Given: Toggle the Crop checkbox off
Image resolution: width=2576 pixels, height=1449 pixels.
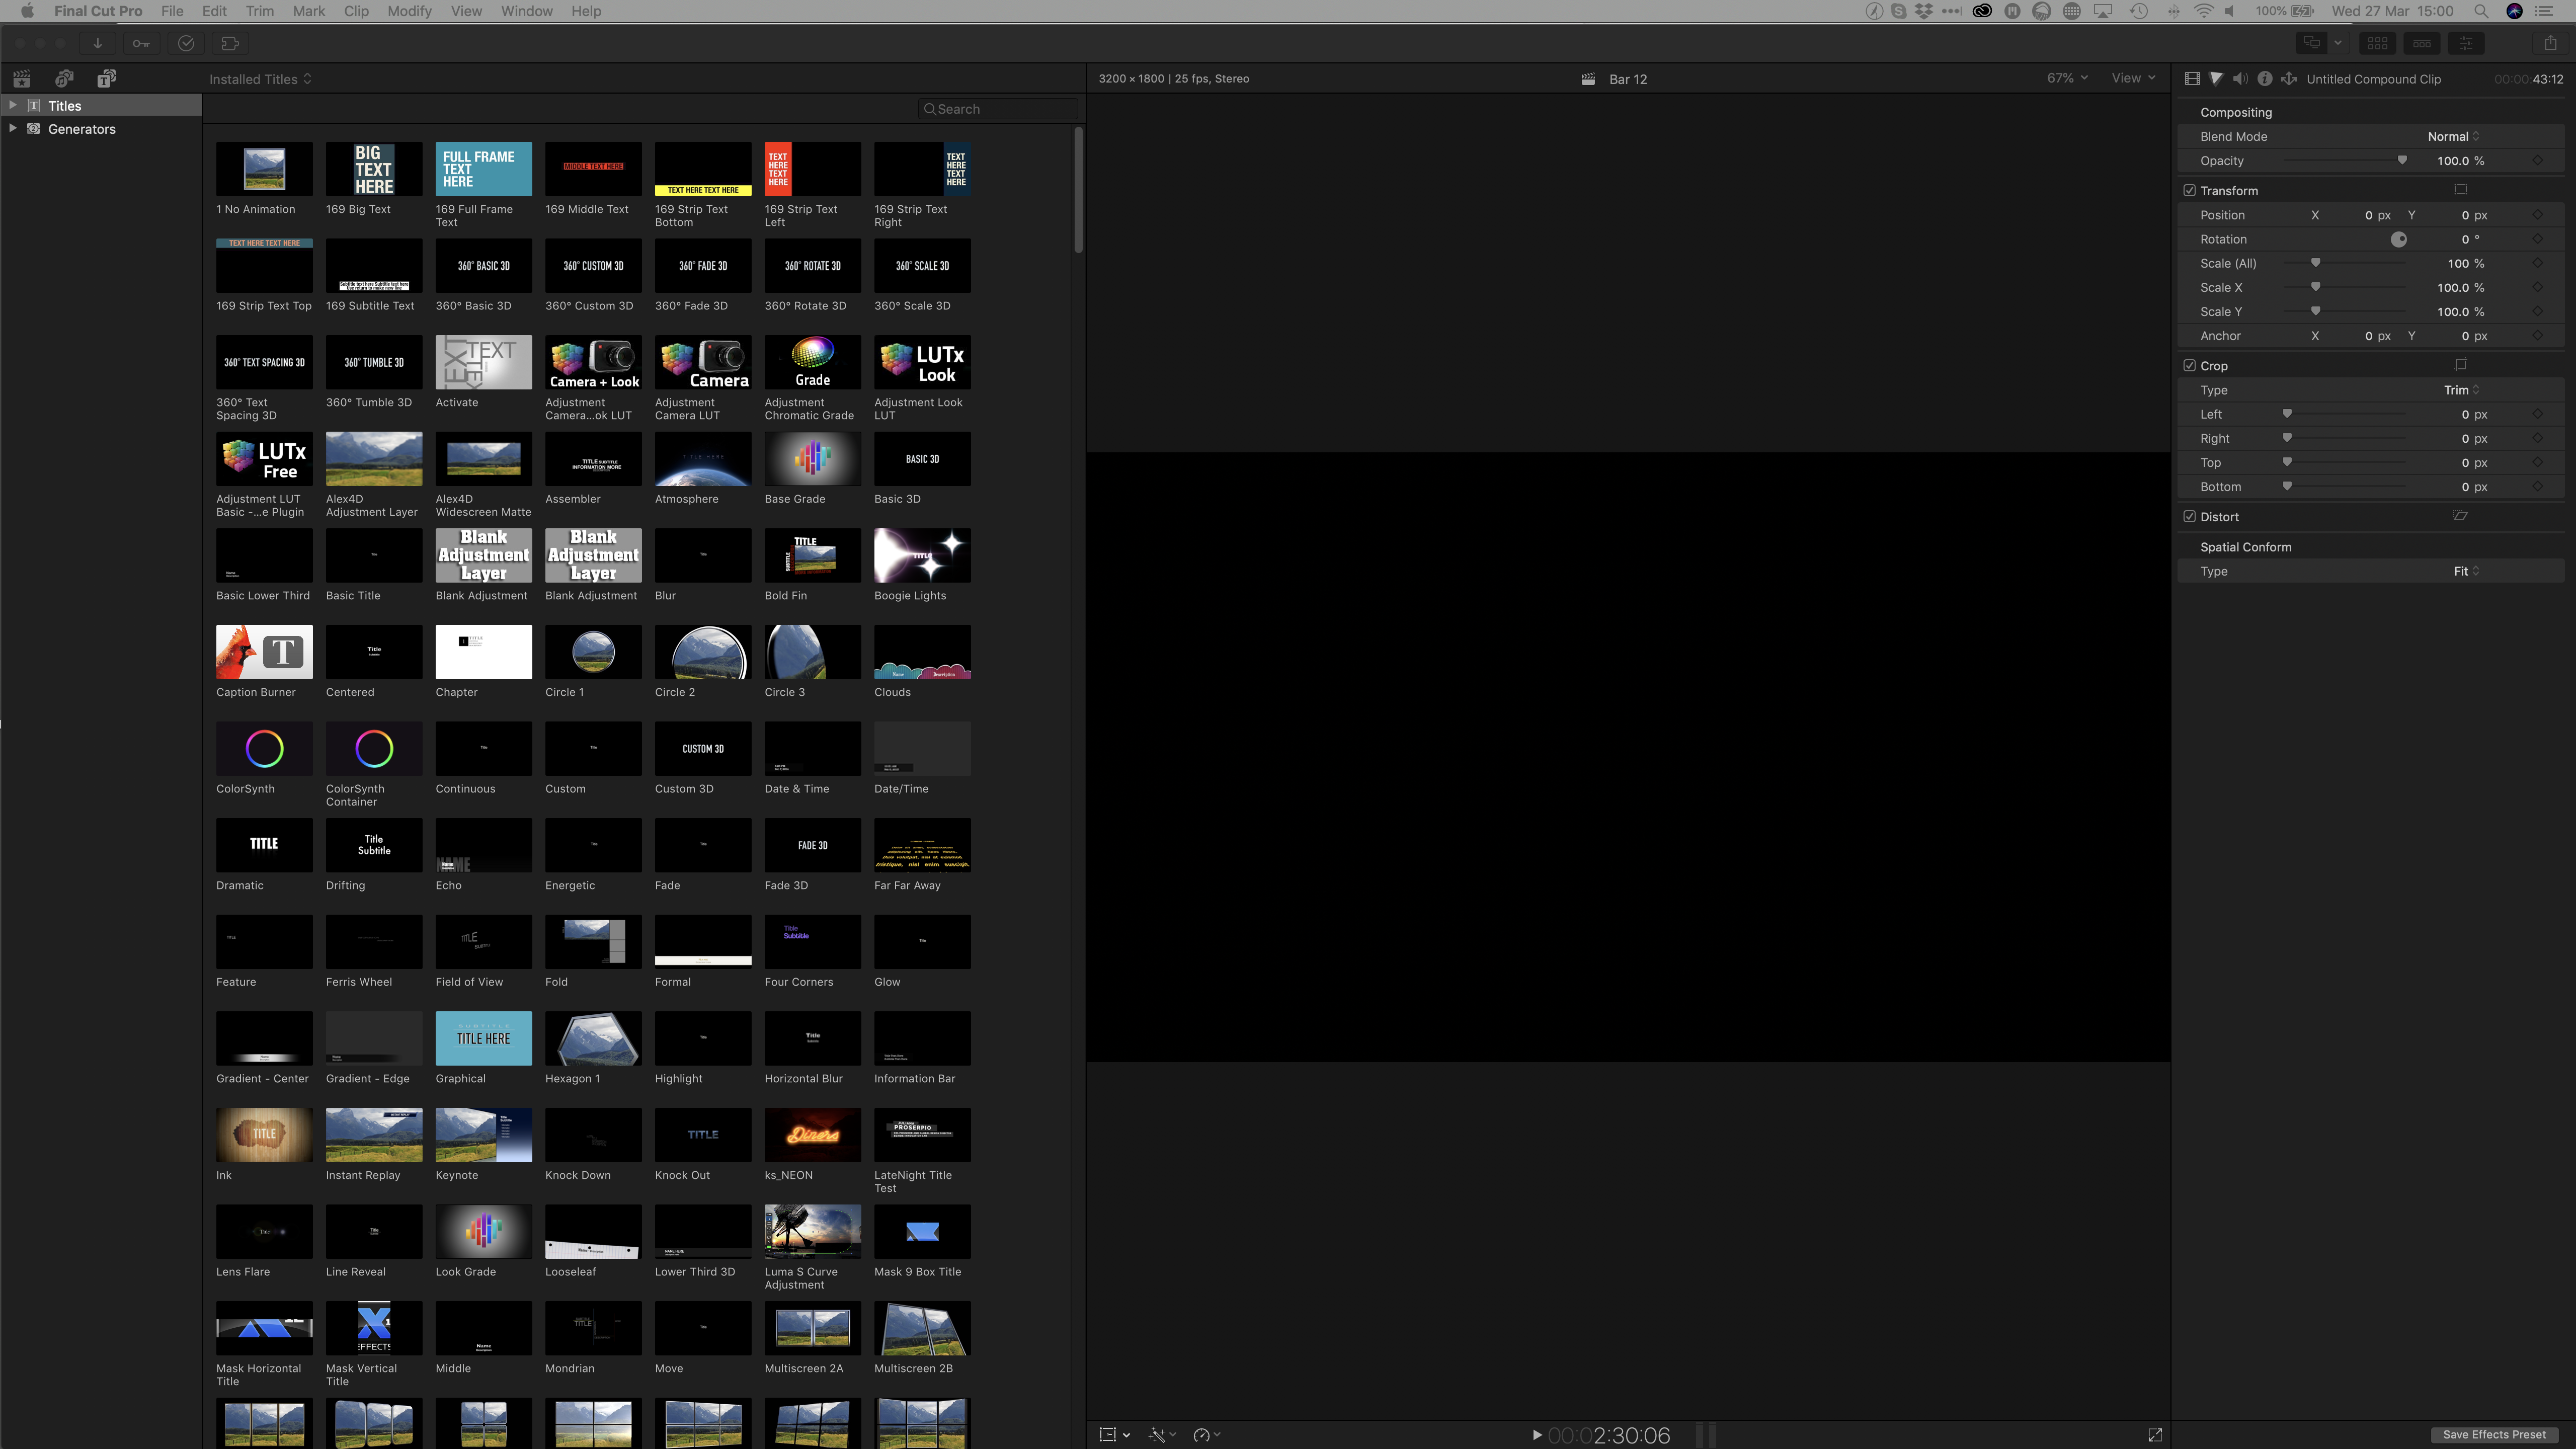Looking at the screenshot, I should click(x=2189, y=365).
